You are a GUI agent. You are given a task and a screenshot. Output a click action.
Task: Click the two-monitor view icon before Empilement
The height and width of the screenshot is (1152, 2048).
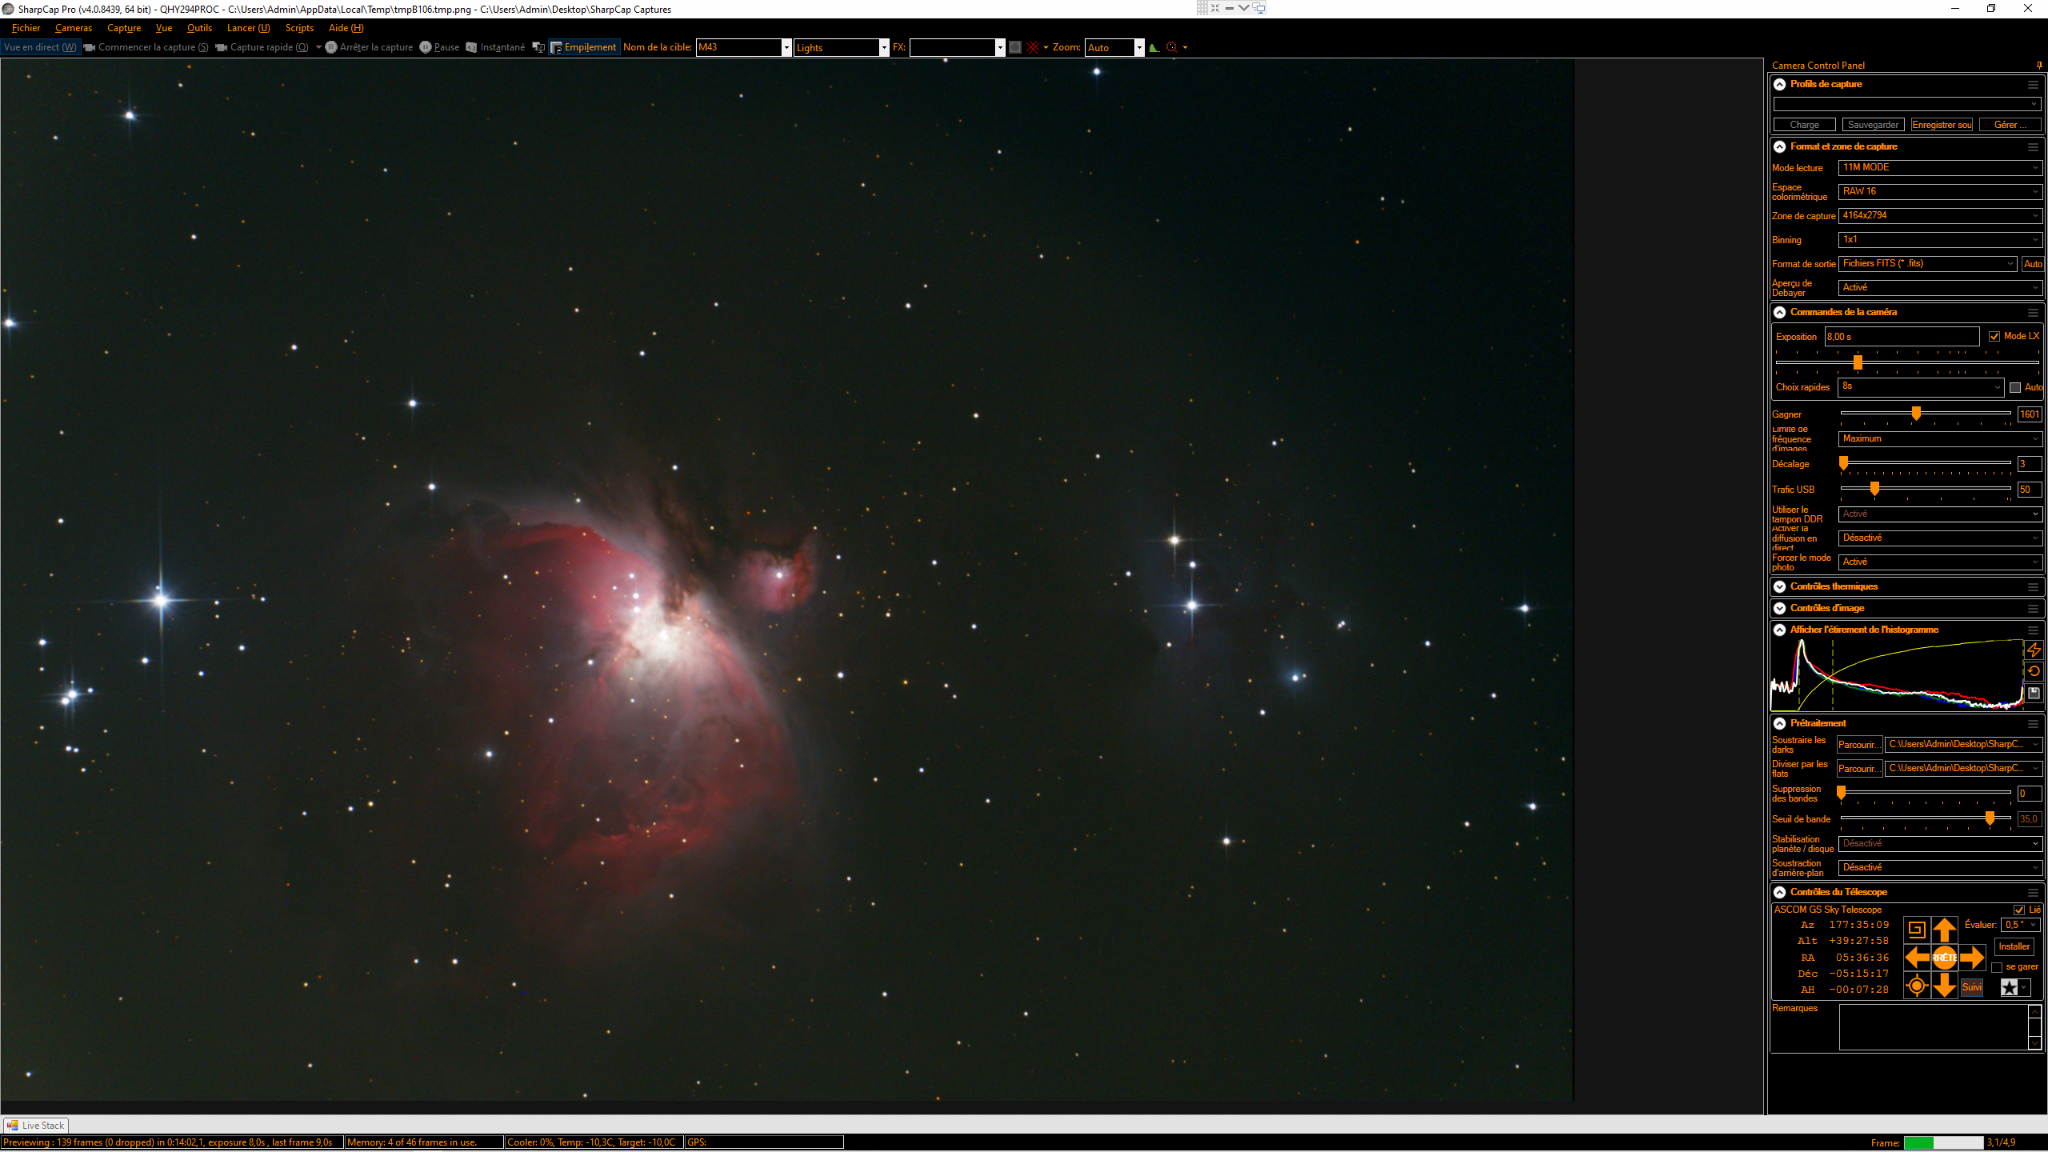538,47
